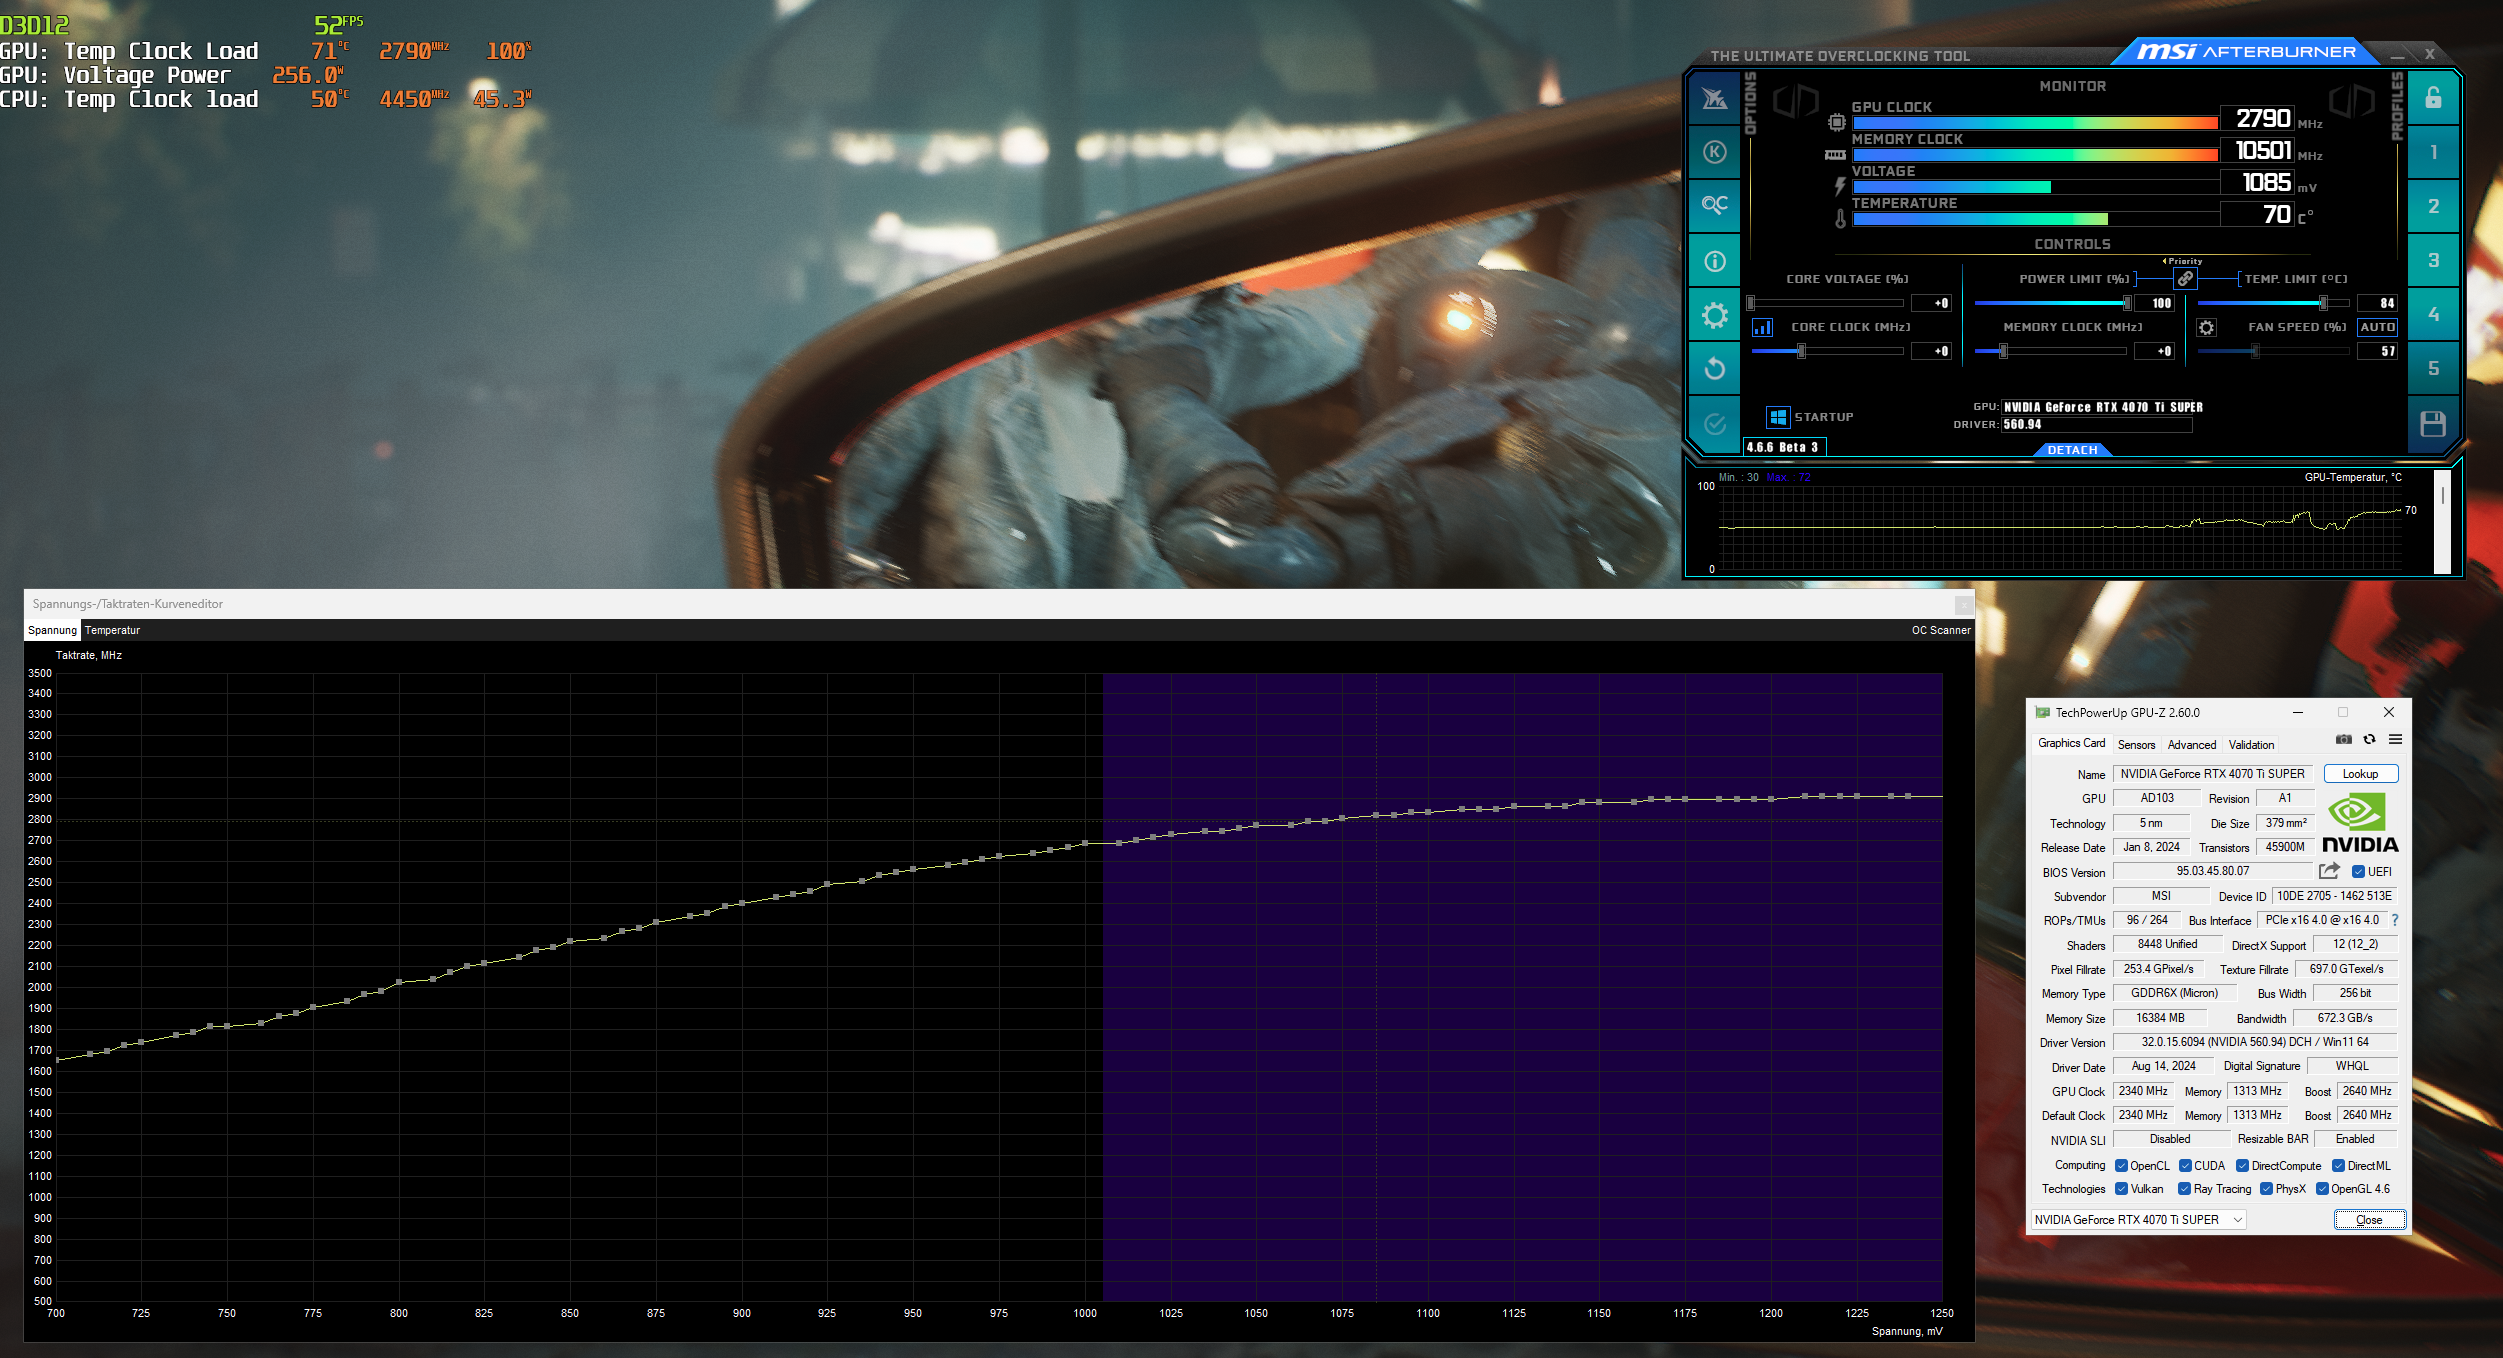Click the Kombustor K icon
The height and width of the screenshot is (1358, 2503).
(1714, 152)
